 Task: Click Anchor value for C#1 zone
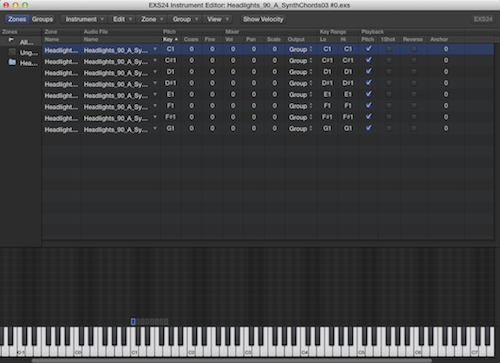click(446, 61)
